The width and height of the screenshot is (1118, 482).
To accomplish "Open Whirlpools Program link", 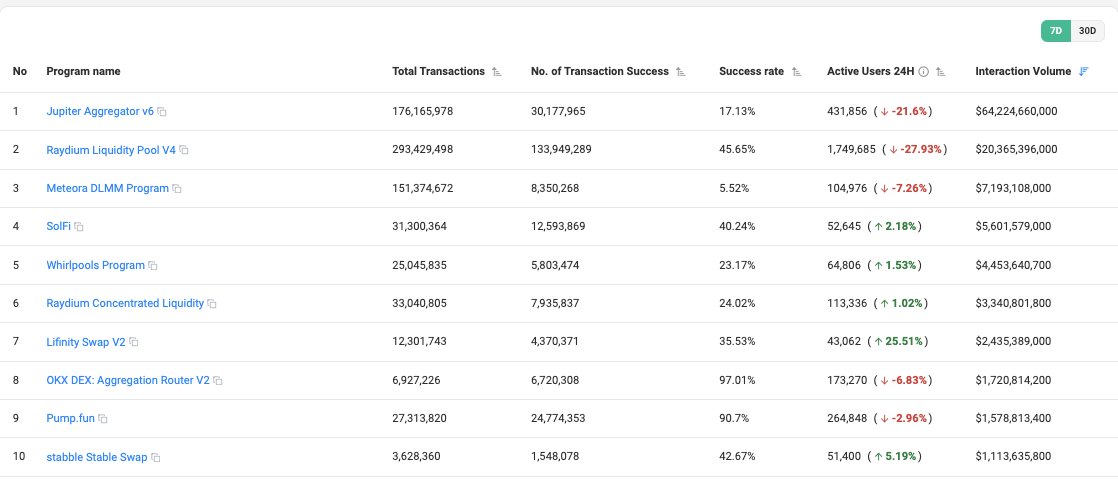I will (x=96, y=265).
